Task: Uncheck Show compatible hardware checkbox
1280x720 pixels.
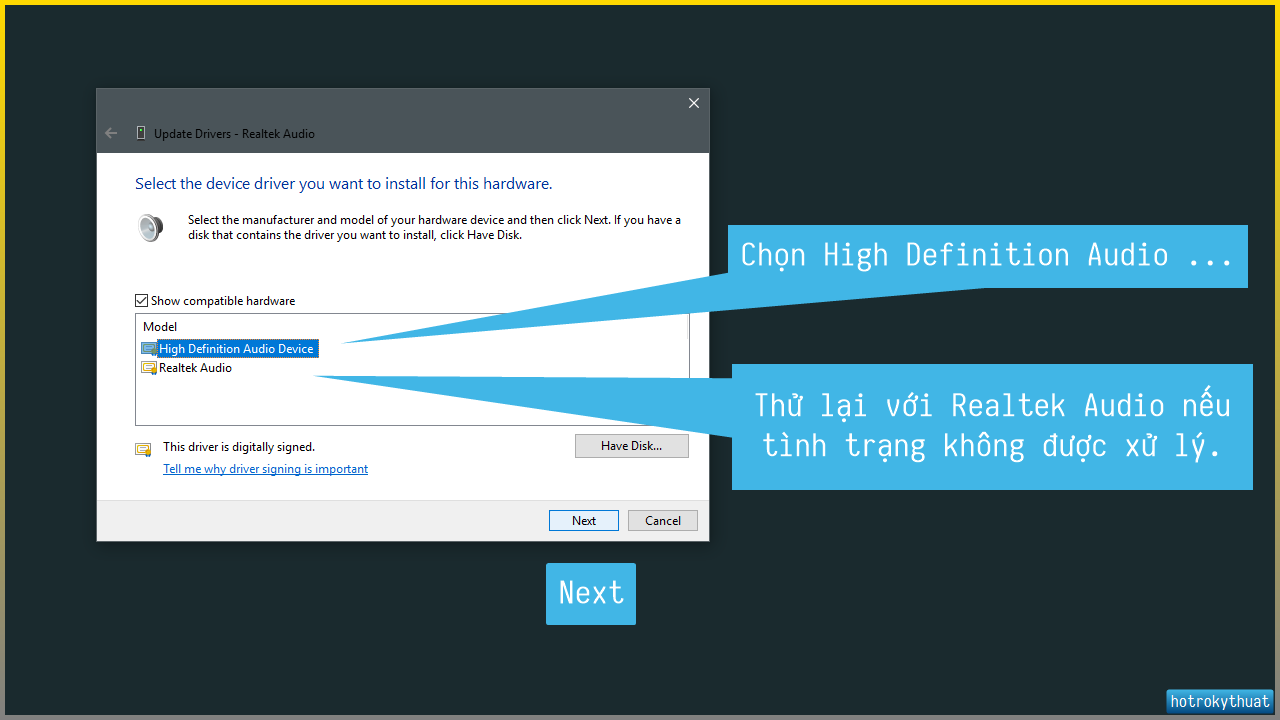Action: [141, 301]
